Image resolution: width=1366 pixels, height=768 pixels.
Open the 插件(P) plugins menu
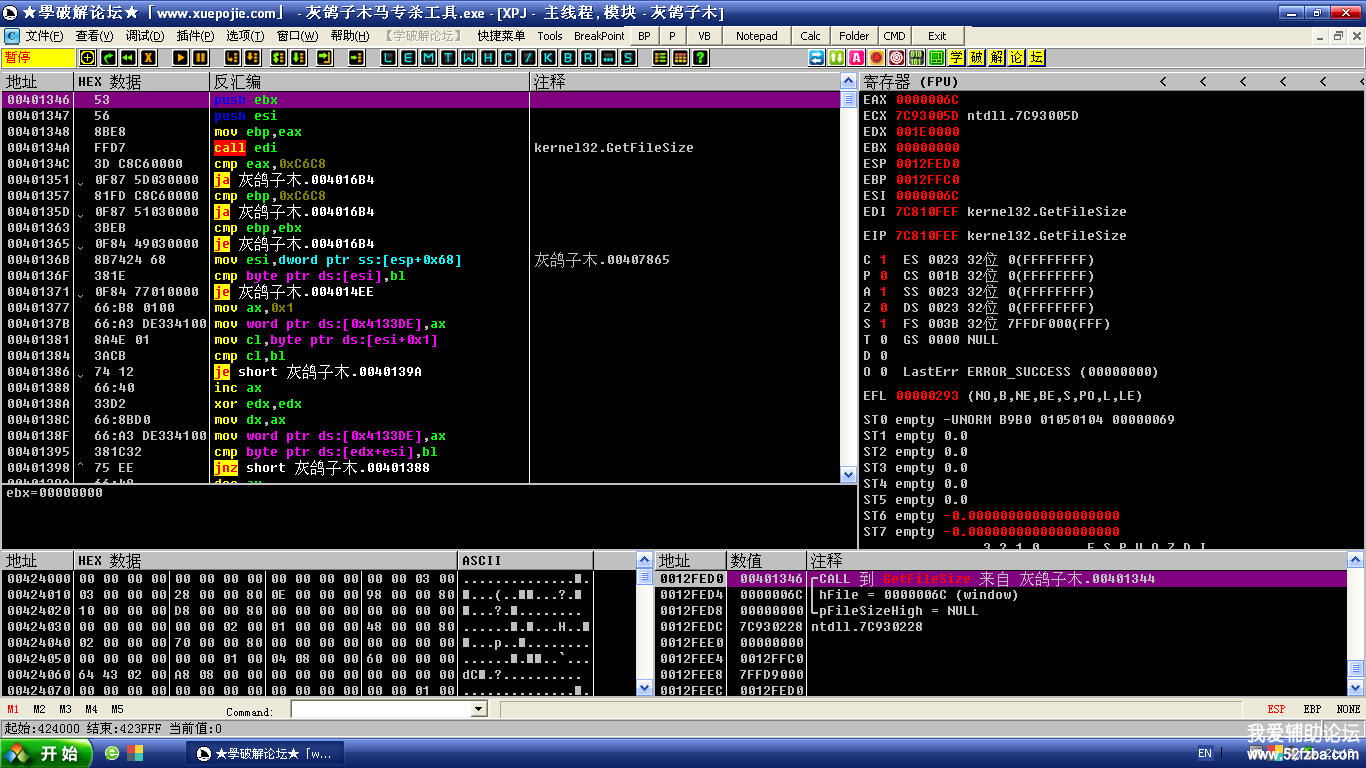tap(195, 36)
